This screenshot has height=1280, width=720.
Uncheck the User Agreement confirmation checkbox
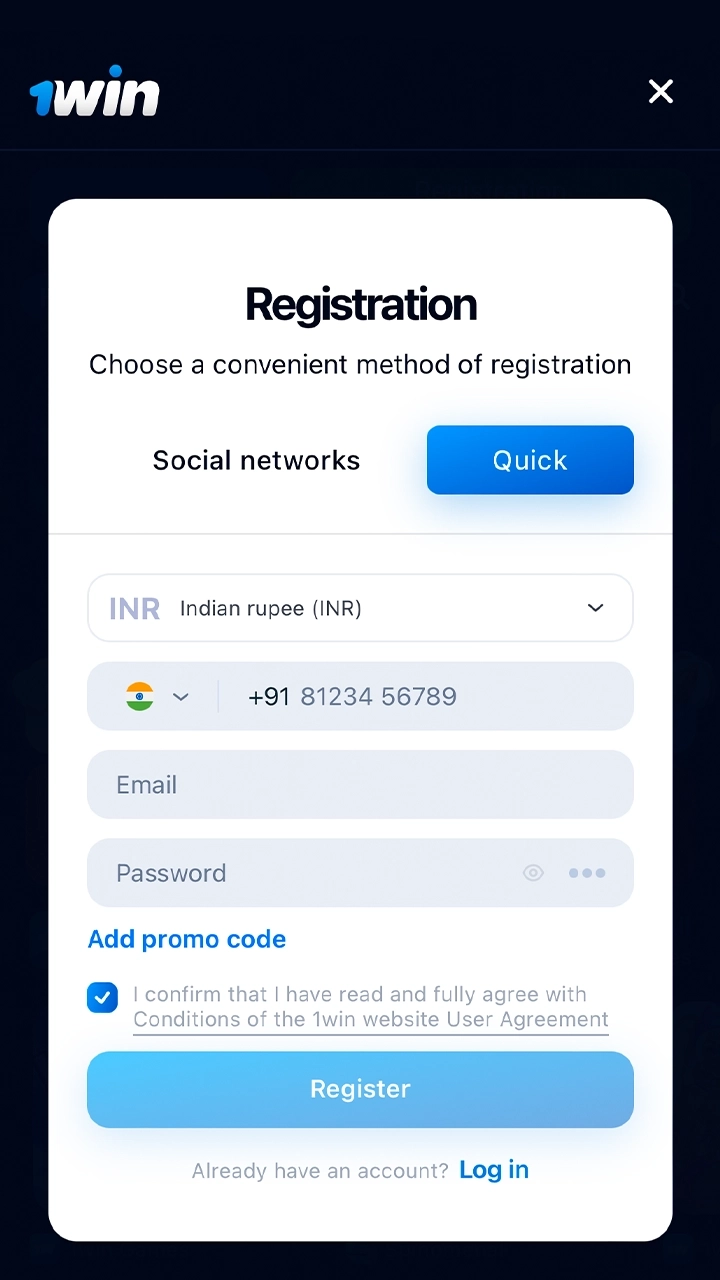(102, 997)
